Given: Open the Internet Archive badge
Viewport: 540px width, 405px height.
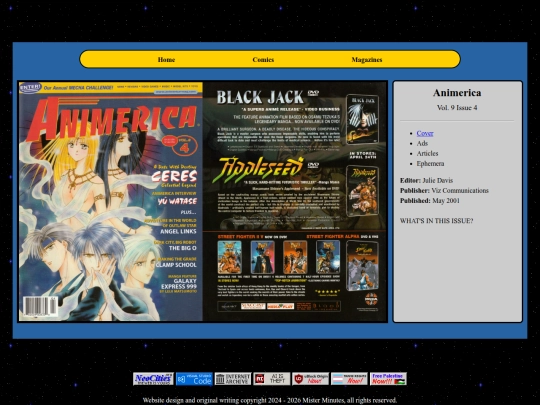Looking at the screenshot, I should click(x=233, y=379).
